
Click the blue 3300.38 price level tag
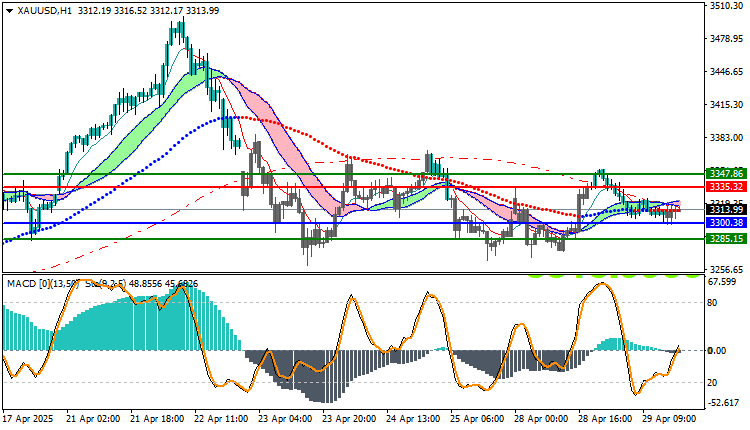(x=726, y=223)
